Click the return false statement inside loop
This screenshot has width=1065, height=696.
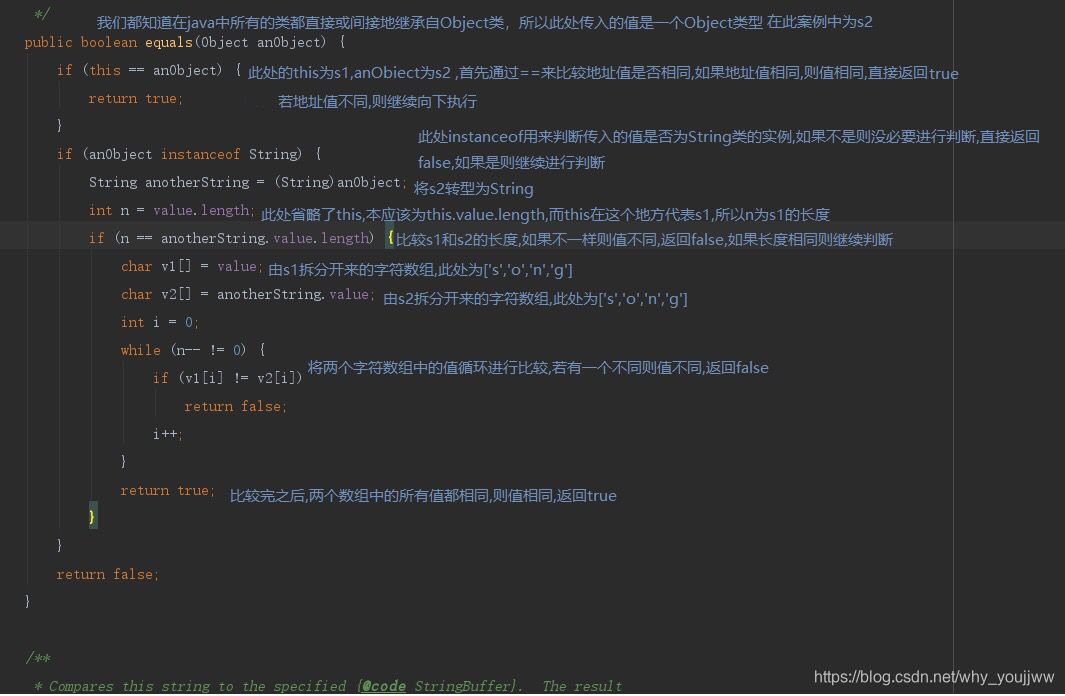tap(236, 406)
